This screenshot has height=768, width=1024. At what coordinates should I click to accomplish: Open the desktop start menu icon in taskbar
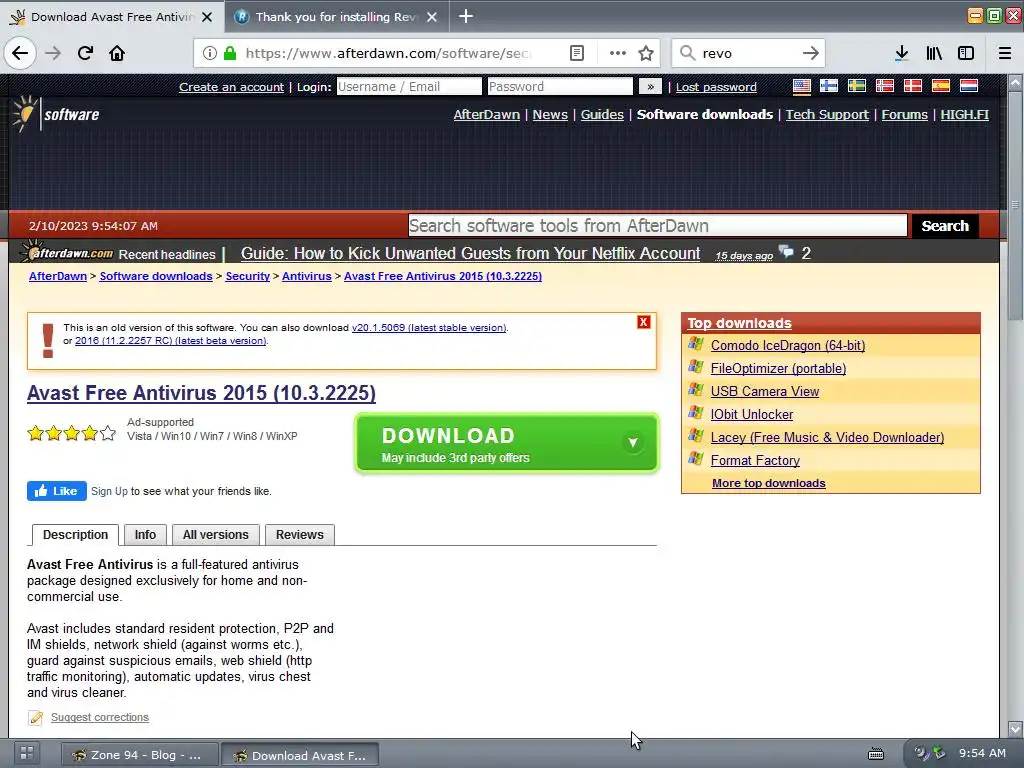[x=27, y=753]
